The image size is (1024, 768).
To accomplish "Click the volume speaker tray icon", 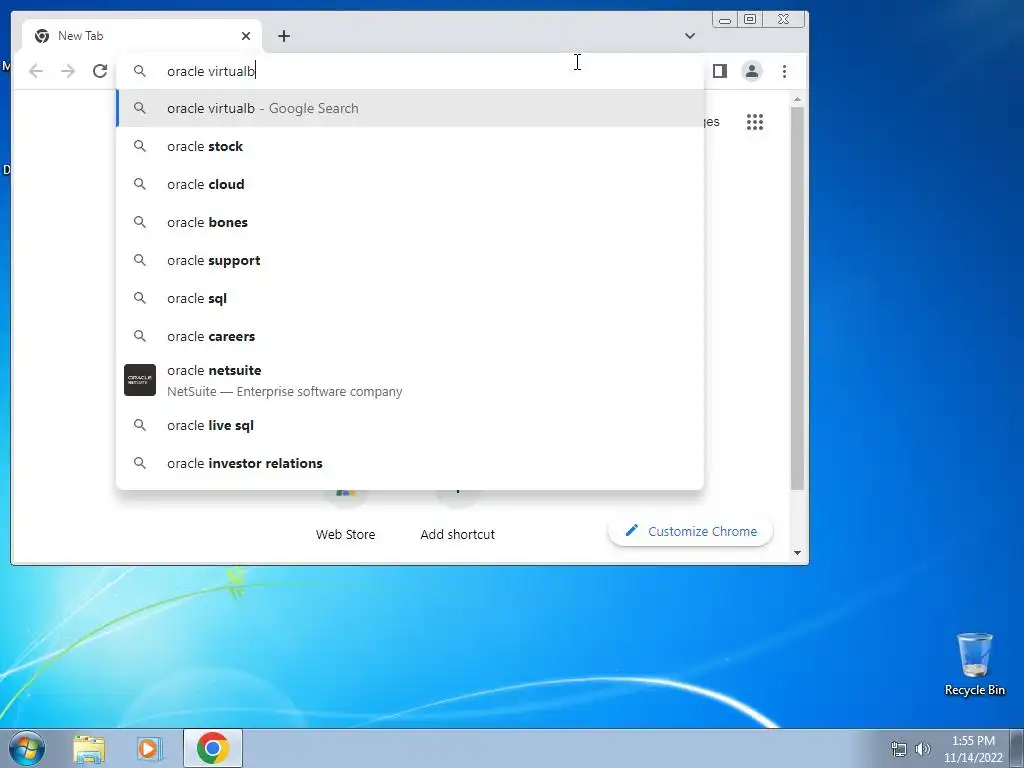I will pos(923,749).
